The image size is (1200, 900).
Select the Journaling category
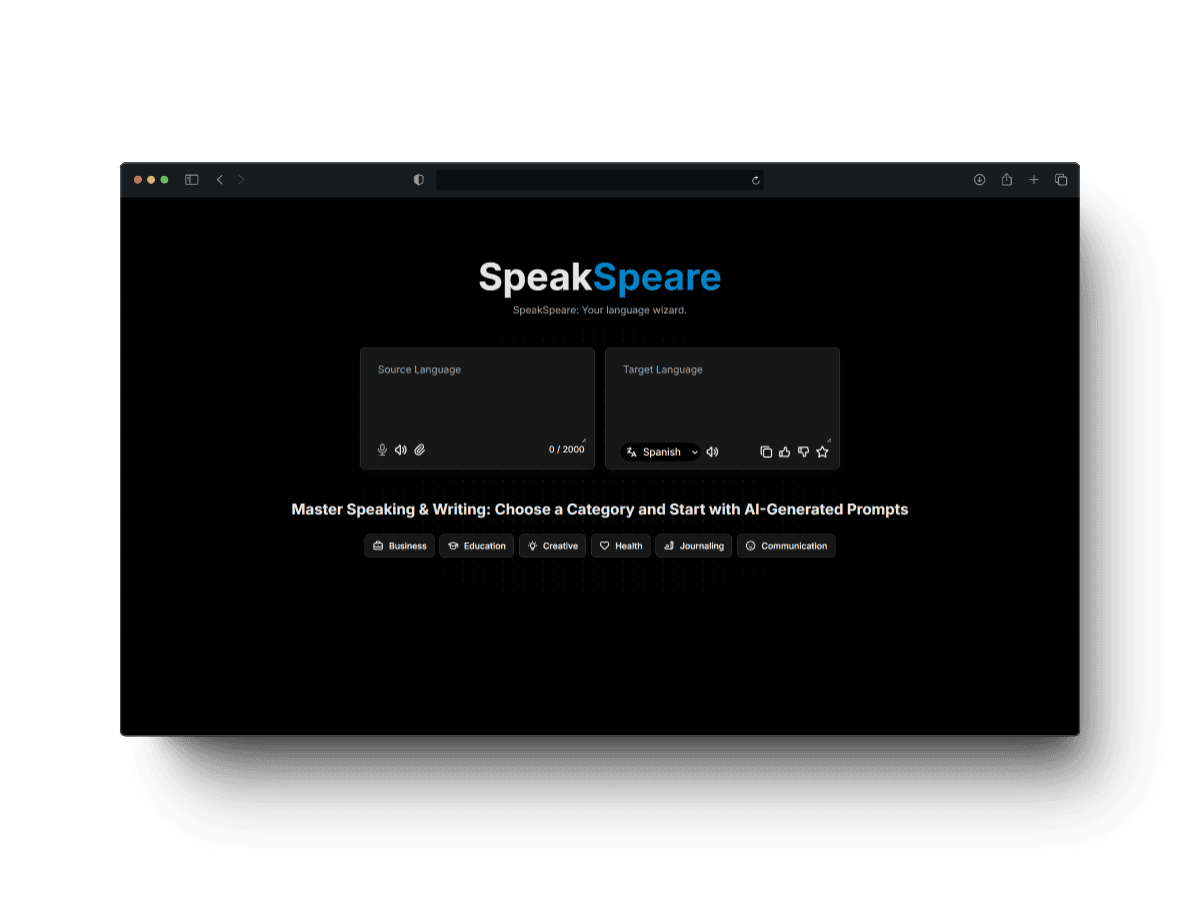pyautogui.click(x=694, y=546)
